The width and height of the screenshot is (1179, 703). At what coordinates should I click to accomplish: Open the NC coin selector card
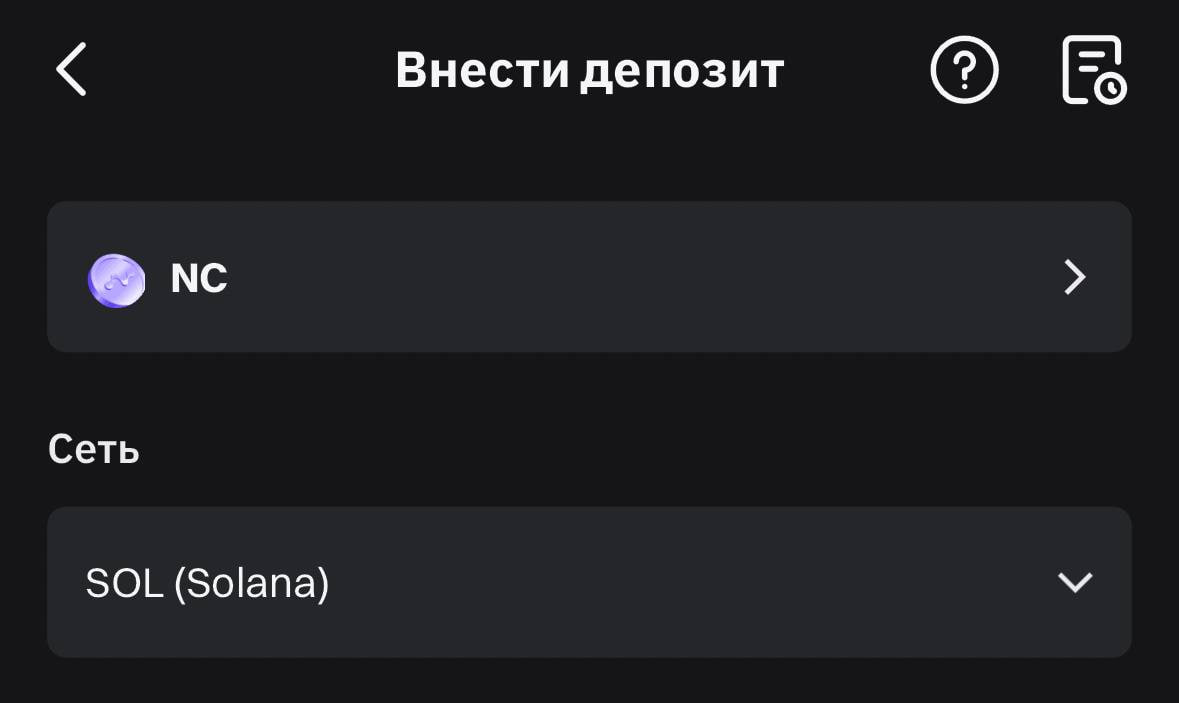(x=589, y=277)
